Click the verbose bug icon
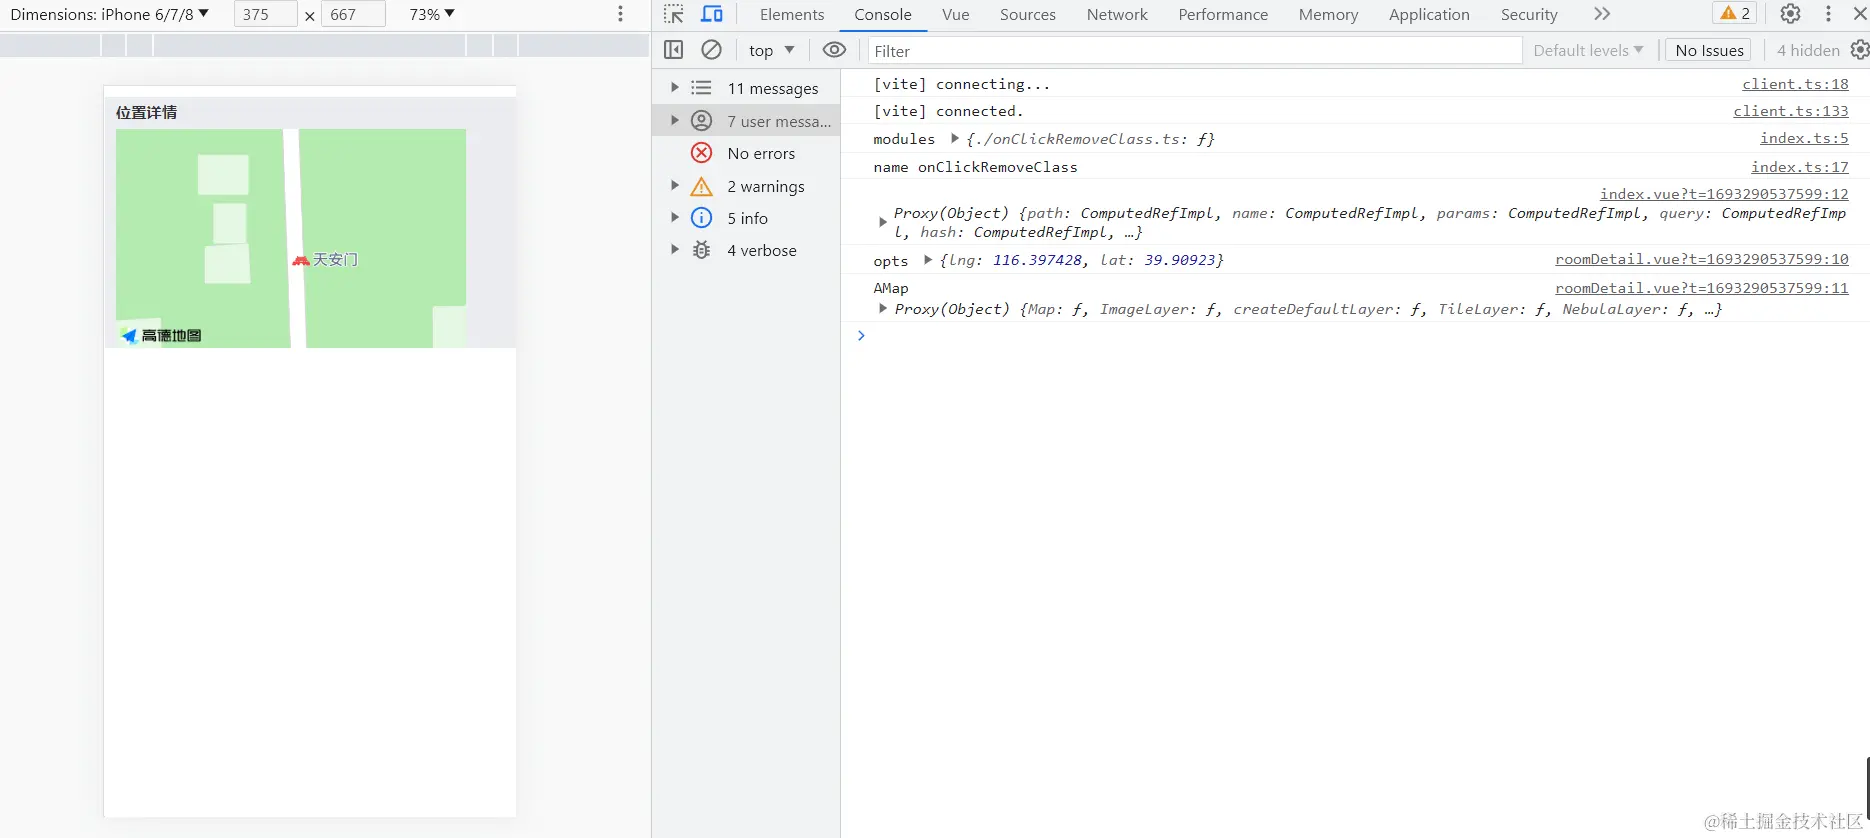Screen dimensions: 1870x838 [702, 250]
